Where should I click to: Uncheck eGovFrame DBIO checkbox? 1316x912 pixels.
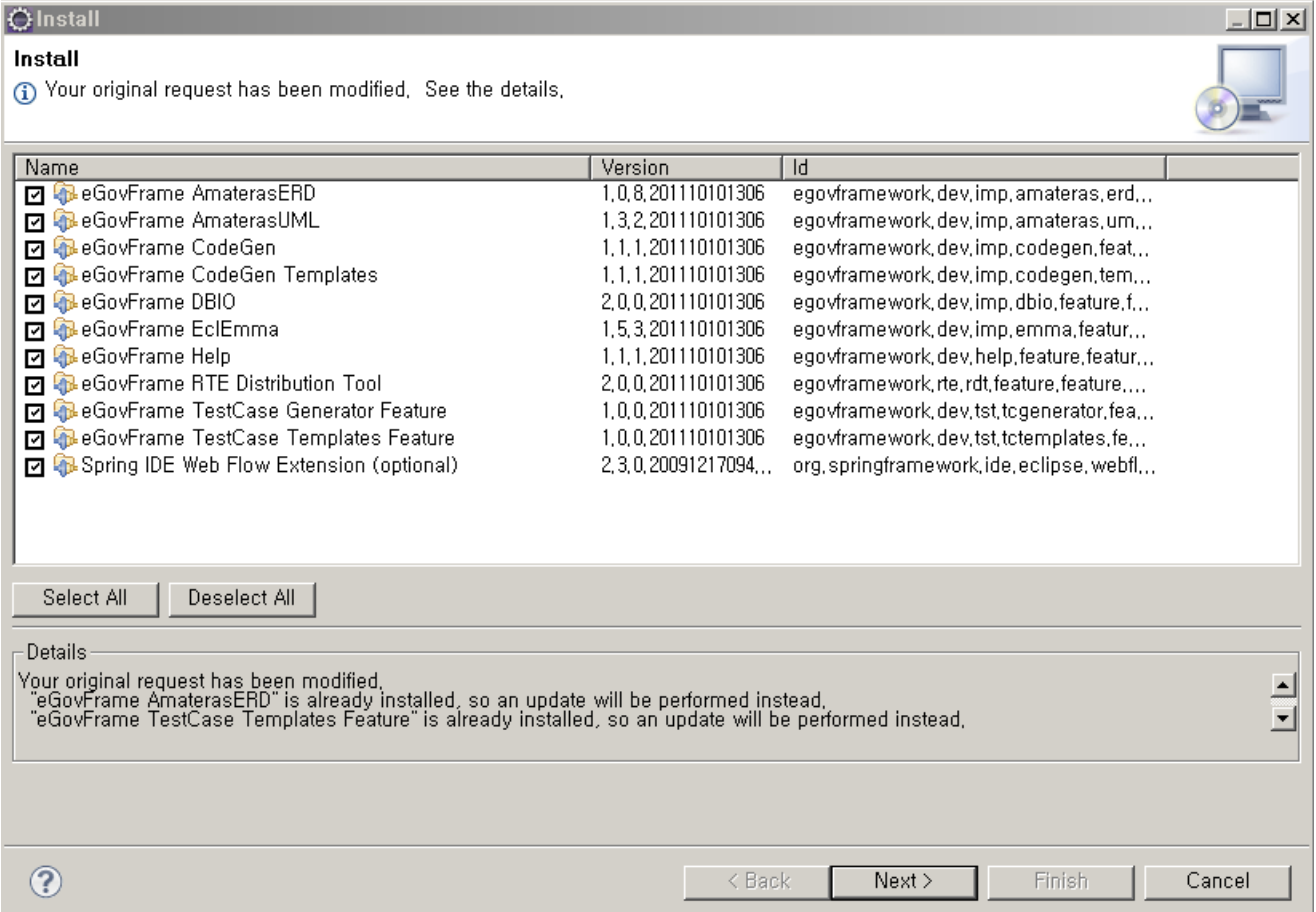[x=33, y=303]
